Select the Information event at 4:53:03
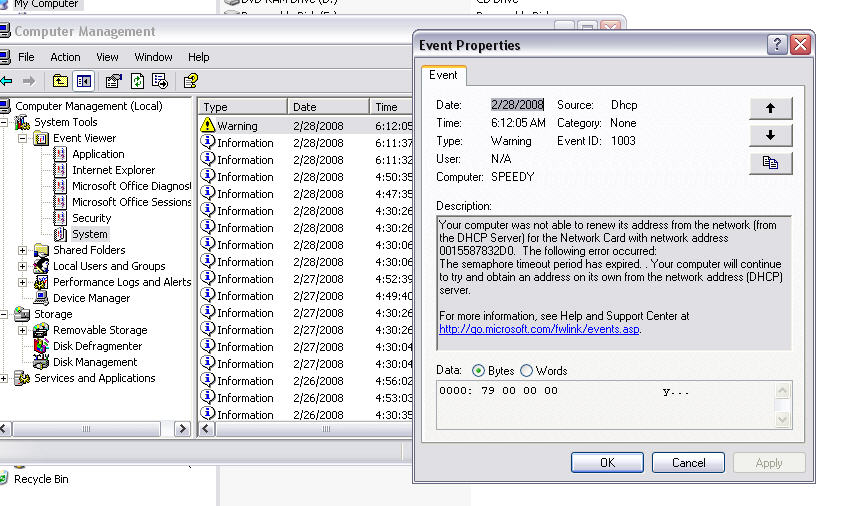Image resolution: width=864 pixels, height=506 pixels. point(306,398)
